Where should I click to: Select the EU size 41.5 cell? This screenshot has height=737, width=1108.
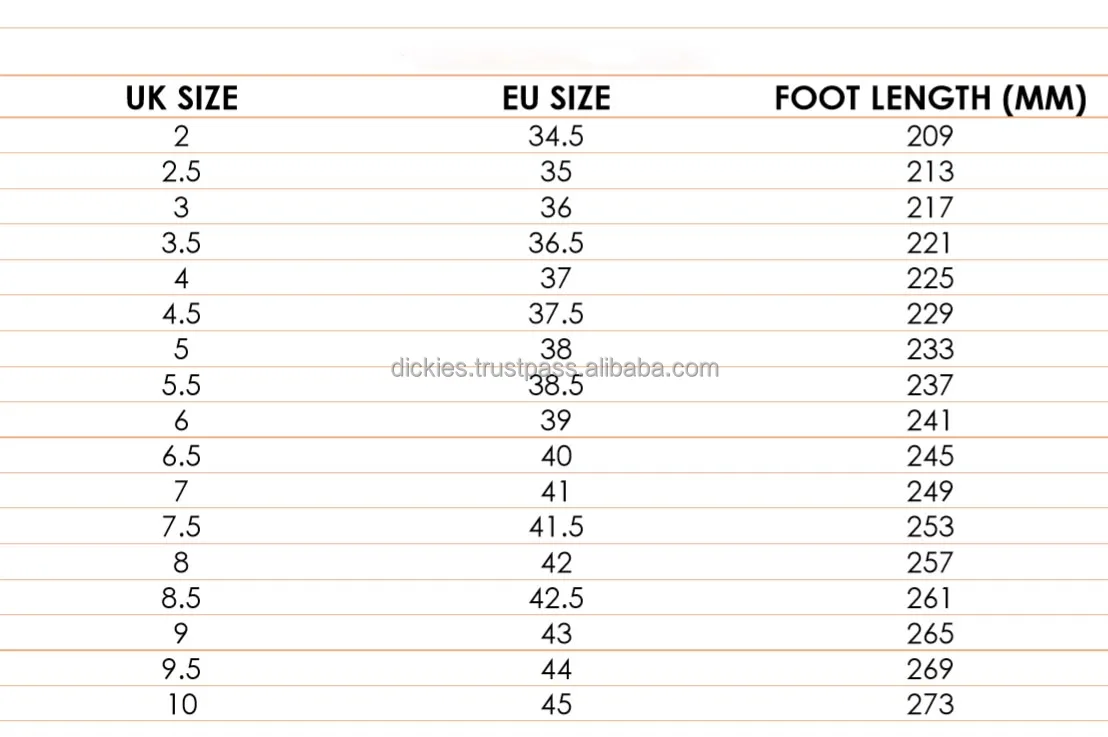tap(555, 527)
